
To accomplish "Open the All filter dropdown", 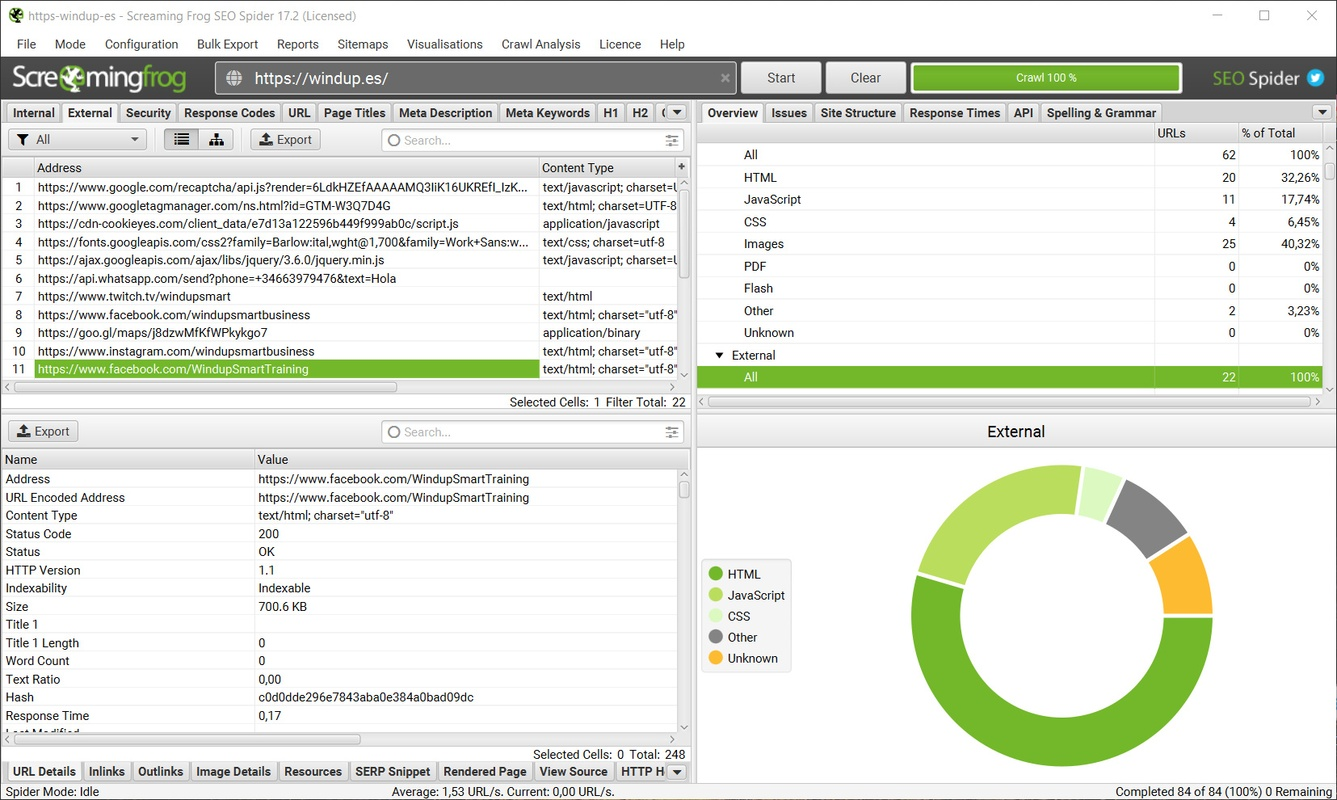I will click(x=78, y=140).
